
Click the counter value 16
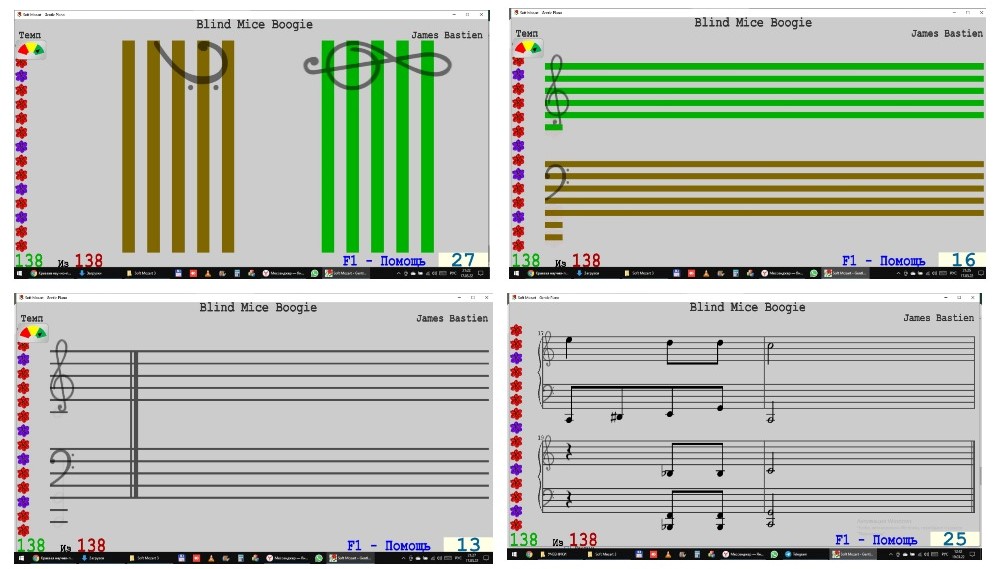(963, 260)
